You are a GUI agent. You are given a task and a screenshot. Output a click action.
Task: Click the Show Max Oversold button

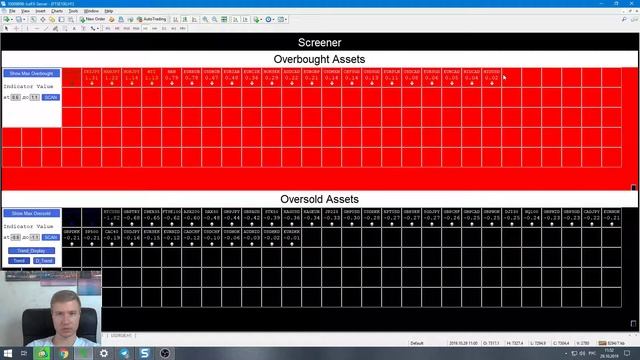pyautogui.click(x=31, y=213)
